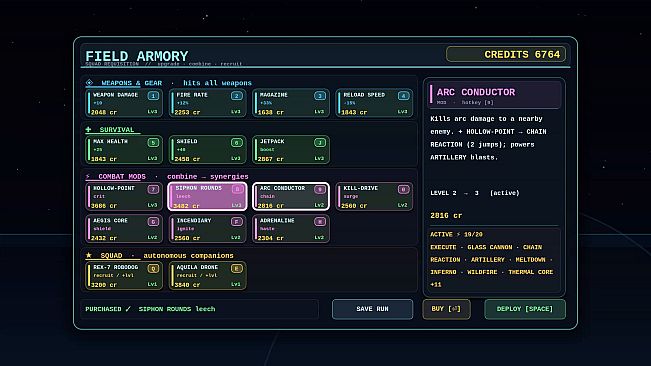This screenshot has width=651, height=366.
Task: Recruit the Aquila Drone companion
Action: [x=207, y=276]
